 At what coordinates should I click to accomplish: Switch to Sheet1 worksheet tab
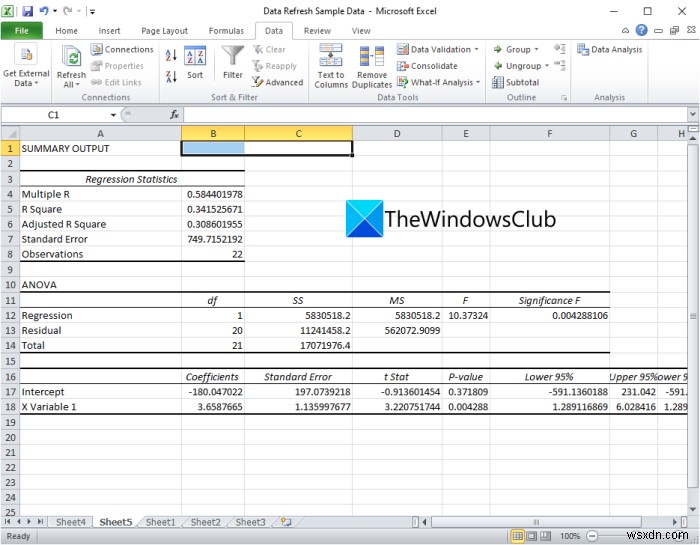tap(160, 522)
